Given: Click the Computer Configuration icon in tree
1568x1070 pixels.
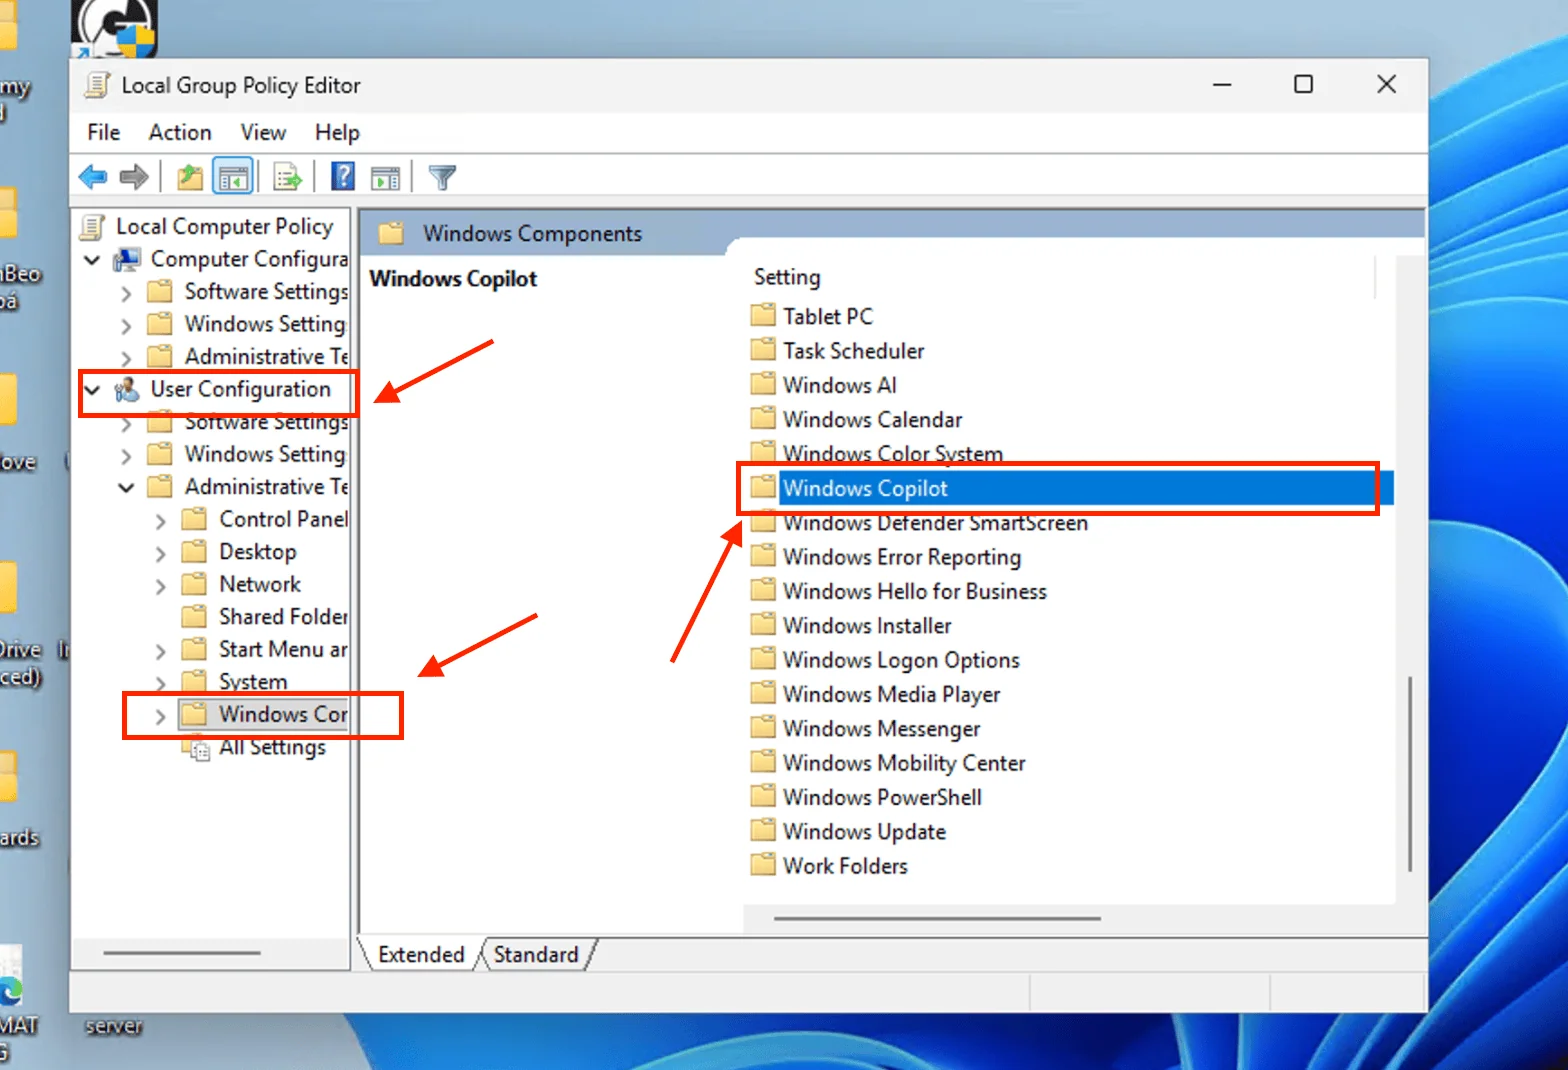Looking at the screenshot, I should (x=127, y=260).
